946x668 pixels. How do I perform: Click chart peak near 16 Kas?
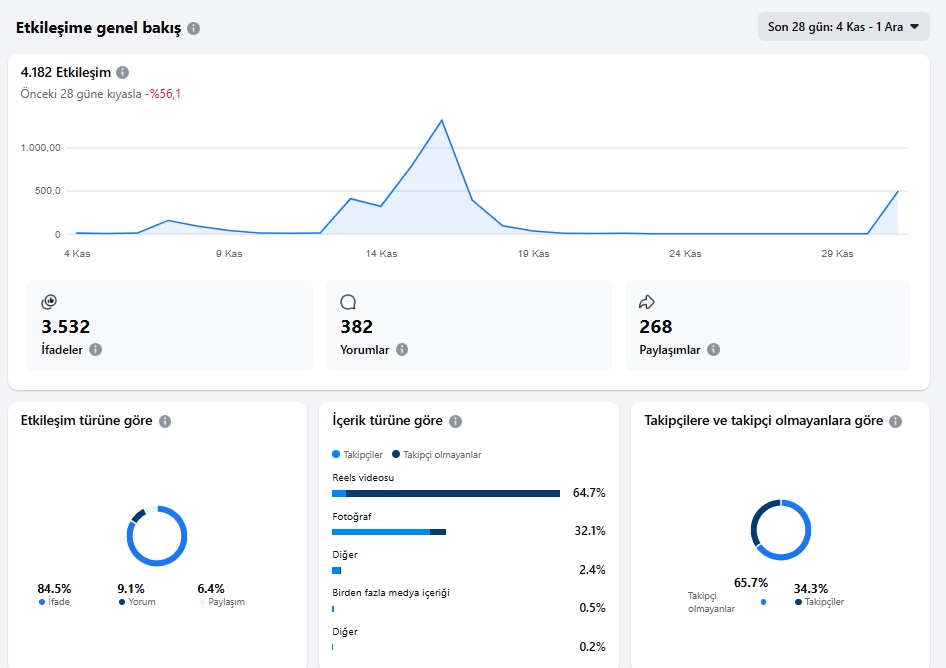[442, 120]
